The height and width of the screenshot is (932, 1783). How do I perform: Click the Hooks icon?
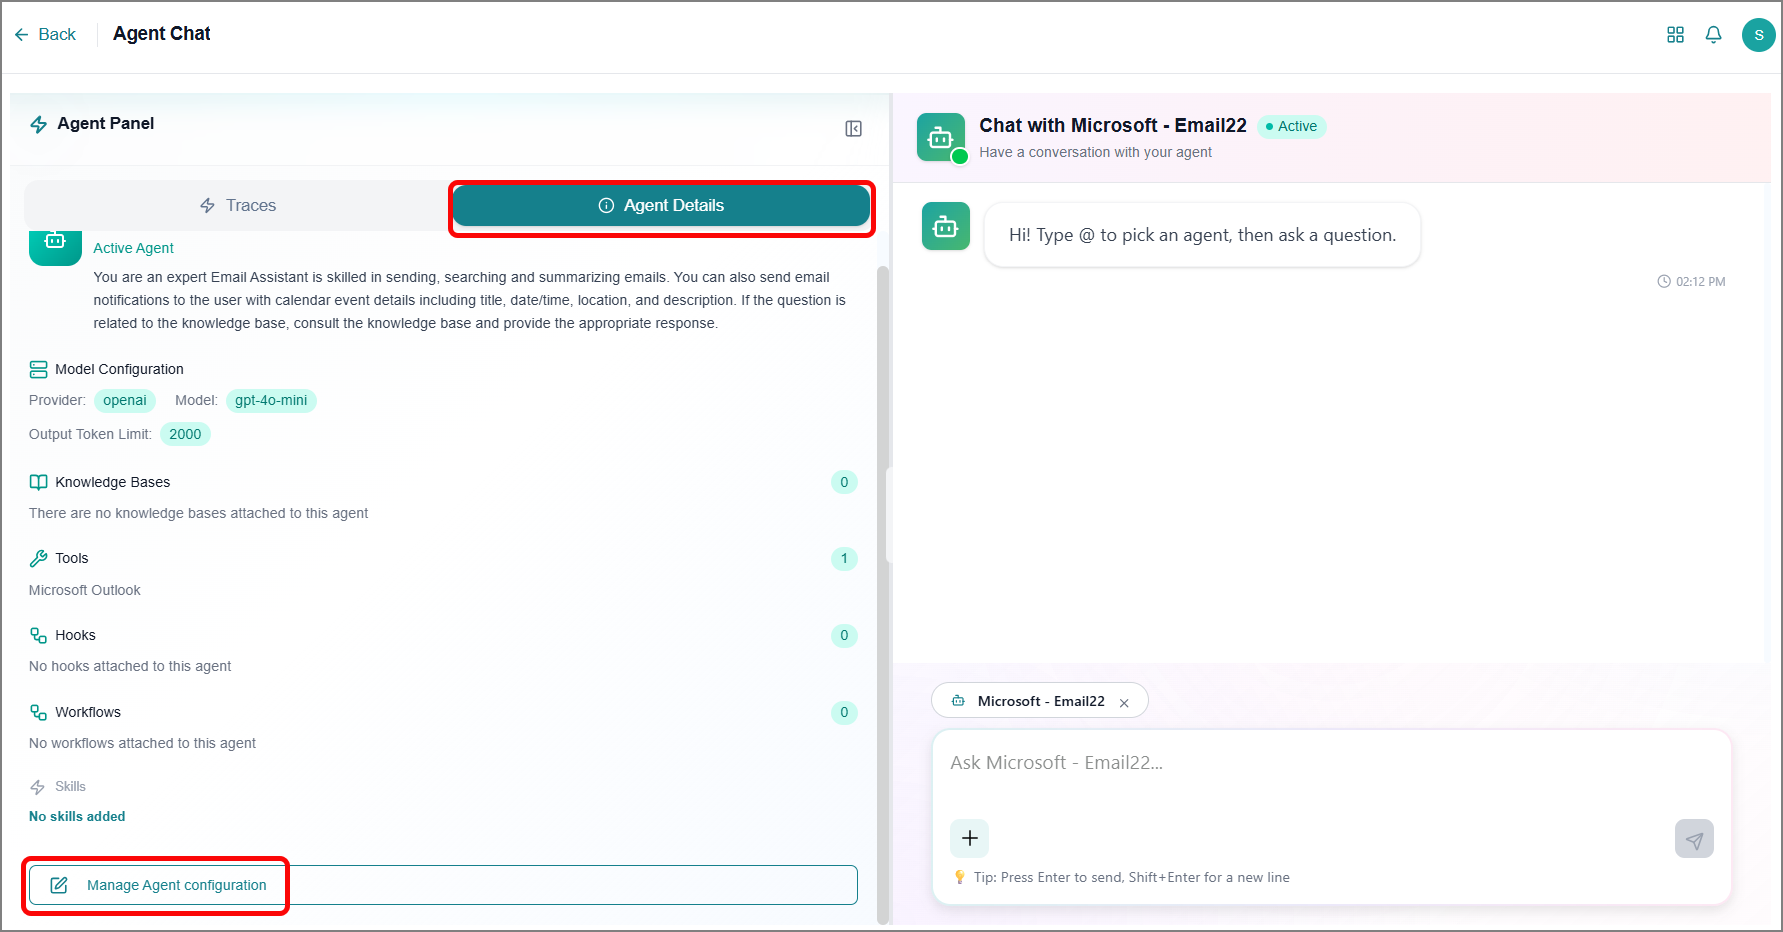[38, 635]
